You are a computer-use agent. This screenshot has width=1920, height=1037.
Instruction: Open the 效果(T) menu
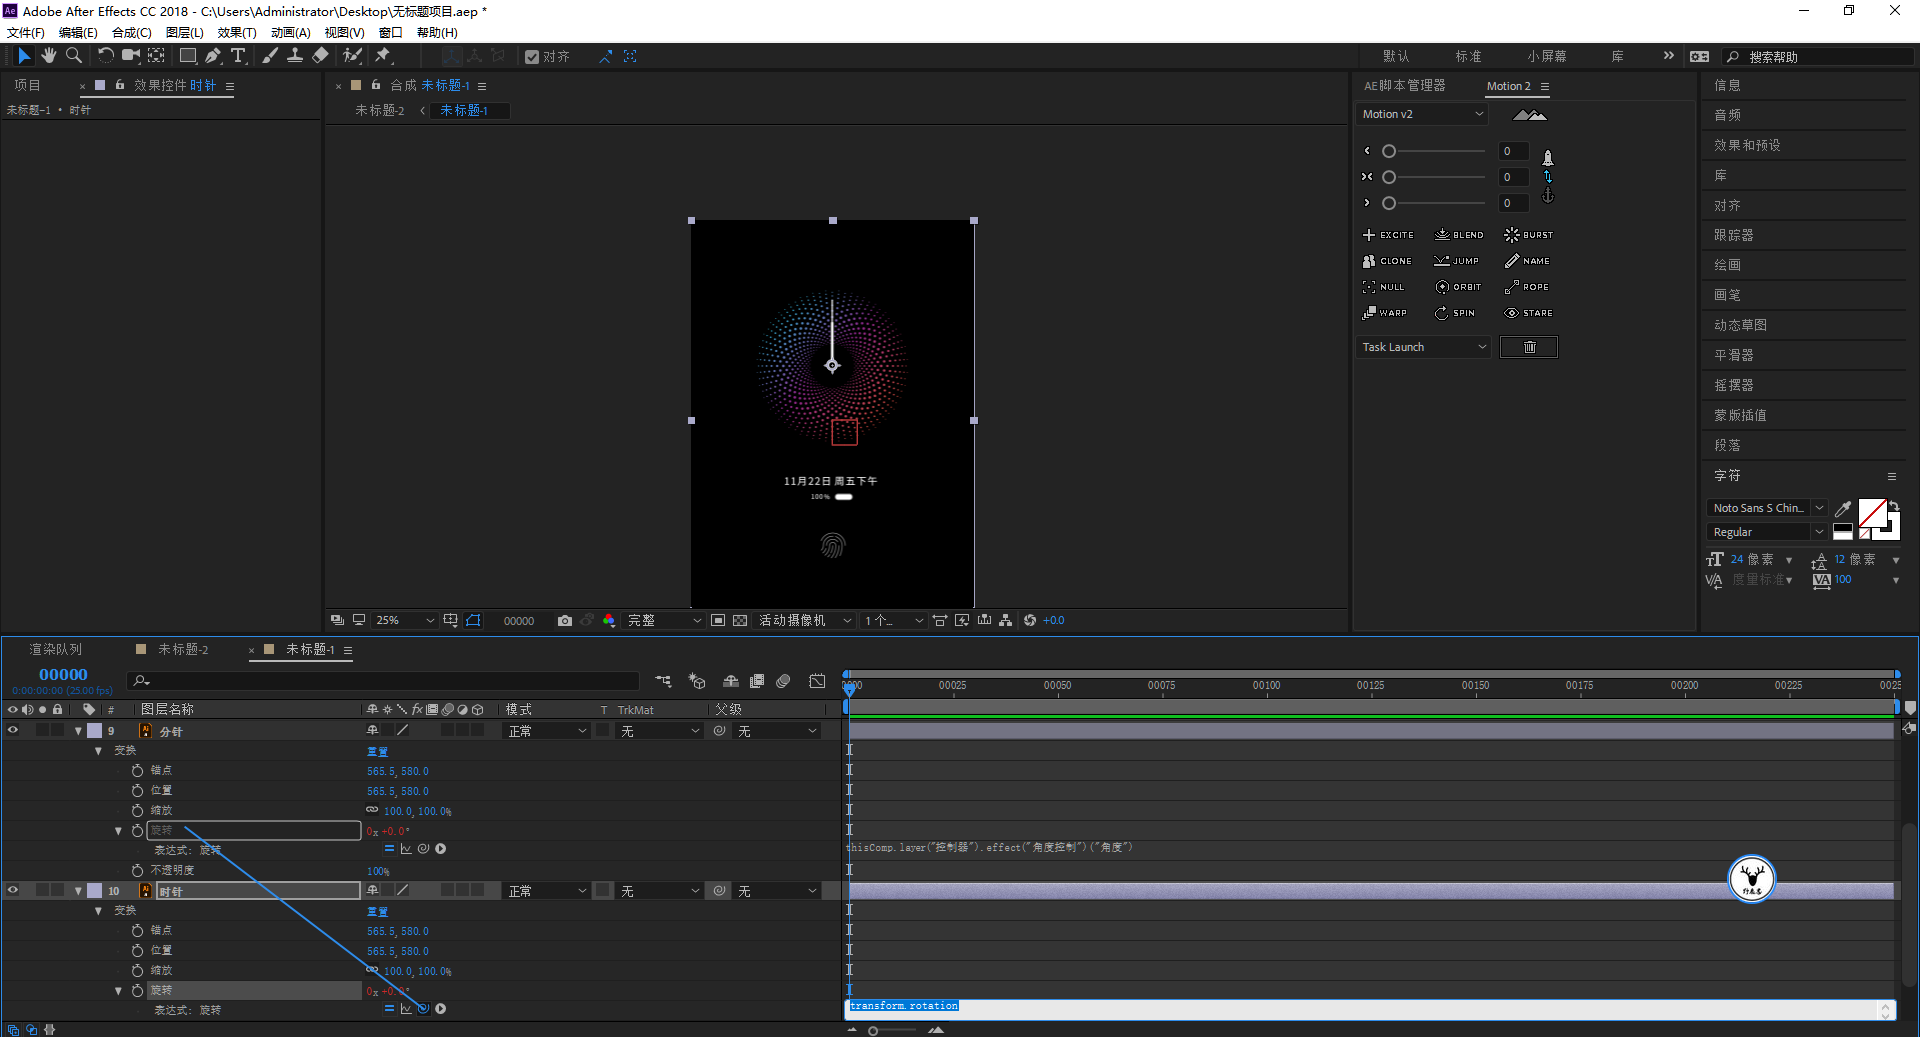pyautogui.click(x=237, y=33)
